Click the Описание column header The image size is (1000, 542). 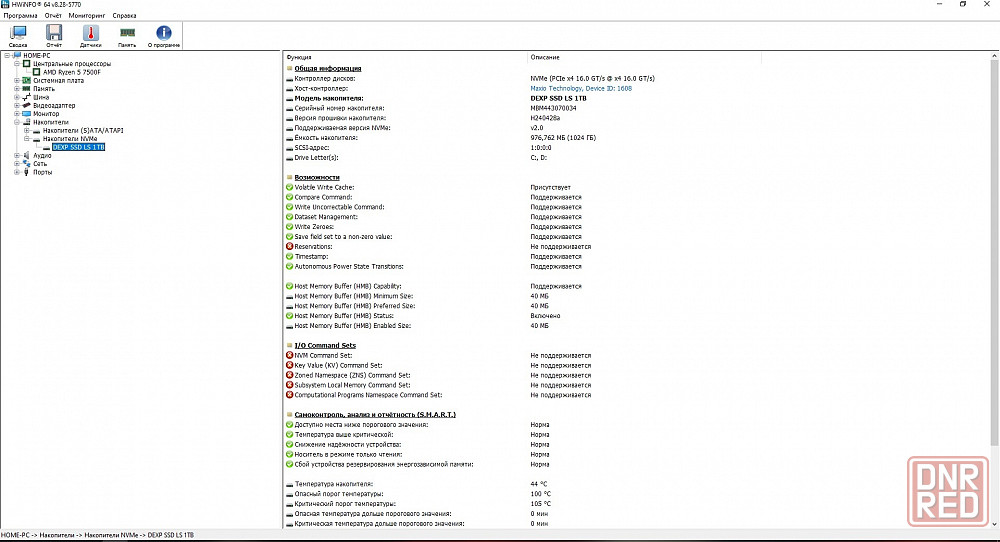[645, 57]
